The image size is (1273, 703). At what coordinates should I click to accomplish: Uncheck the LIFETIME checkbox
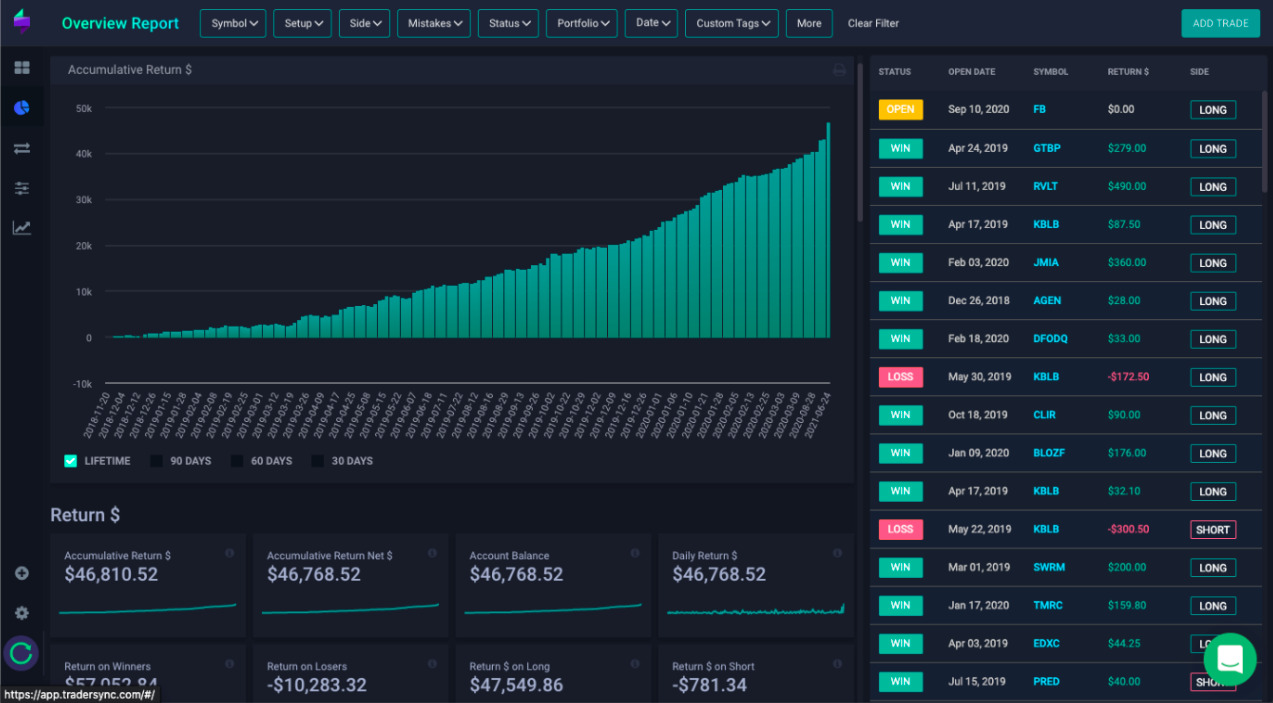click(x=71, y=461)
